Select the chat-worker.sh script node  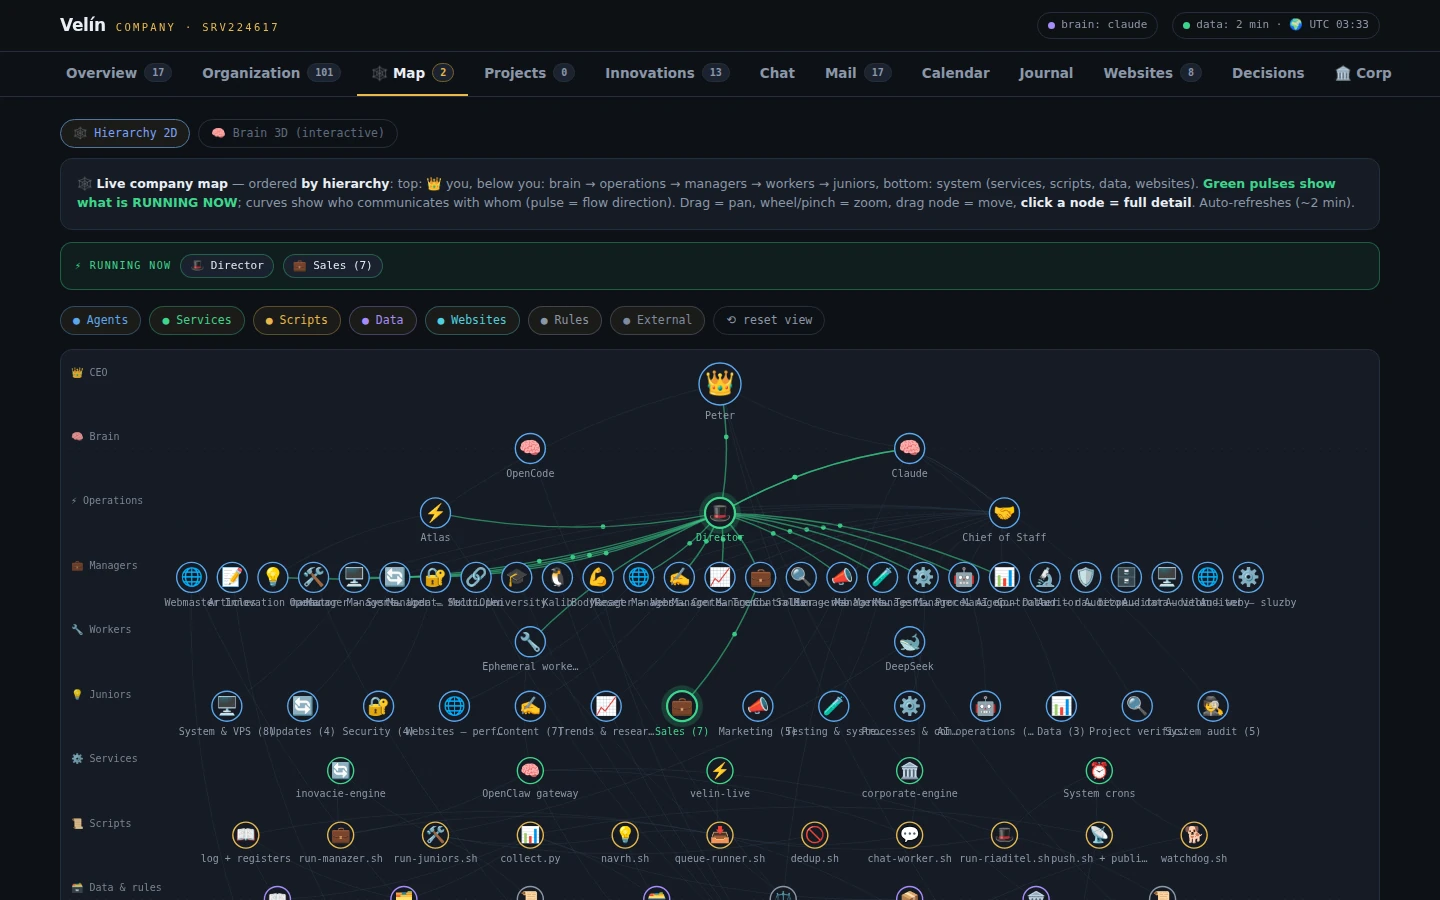click(x=909, y=835)
